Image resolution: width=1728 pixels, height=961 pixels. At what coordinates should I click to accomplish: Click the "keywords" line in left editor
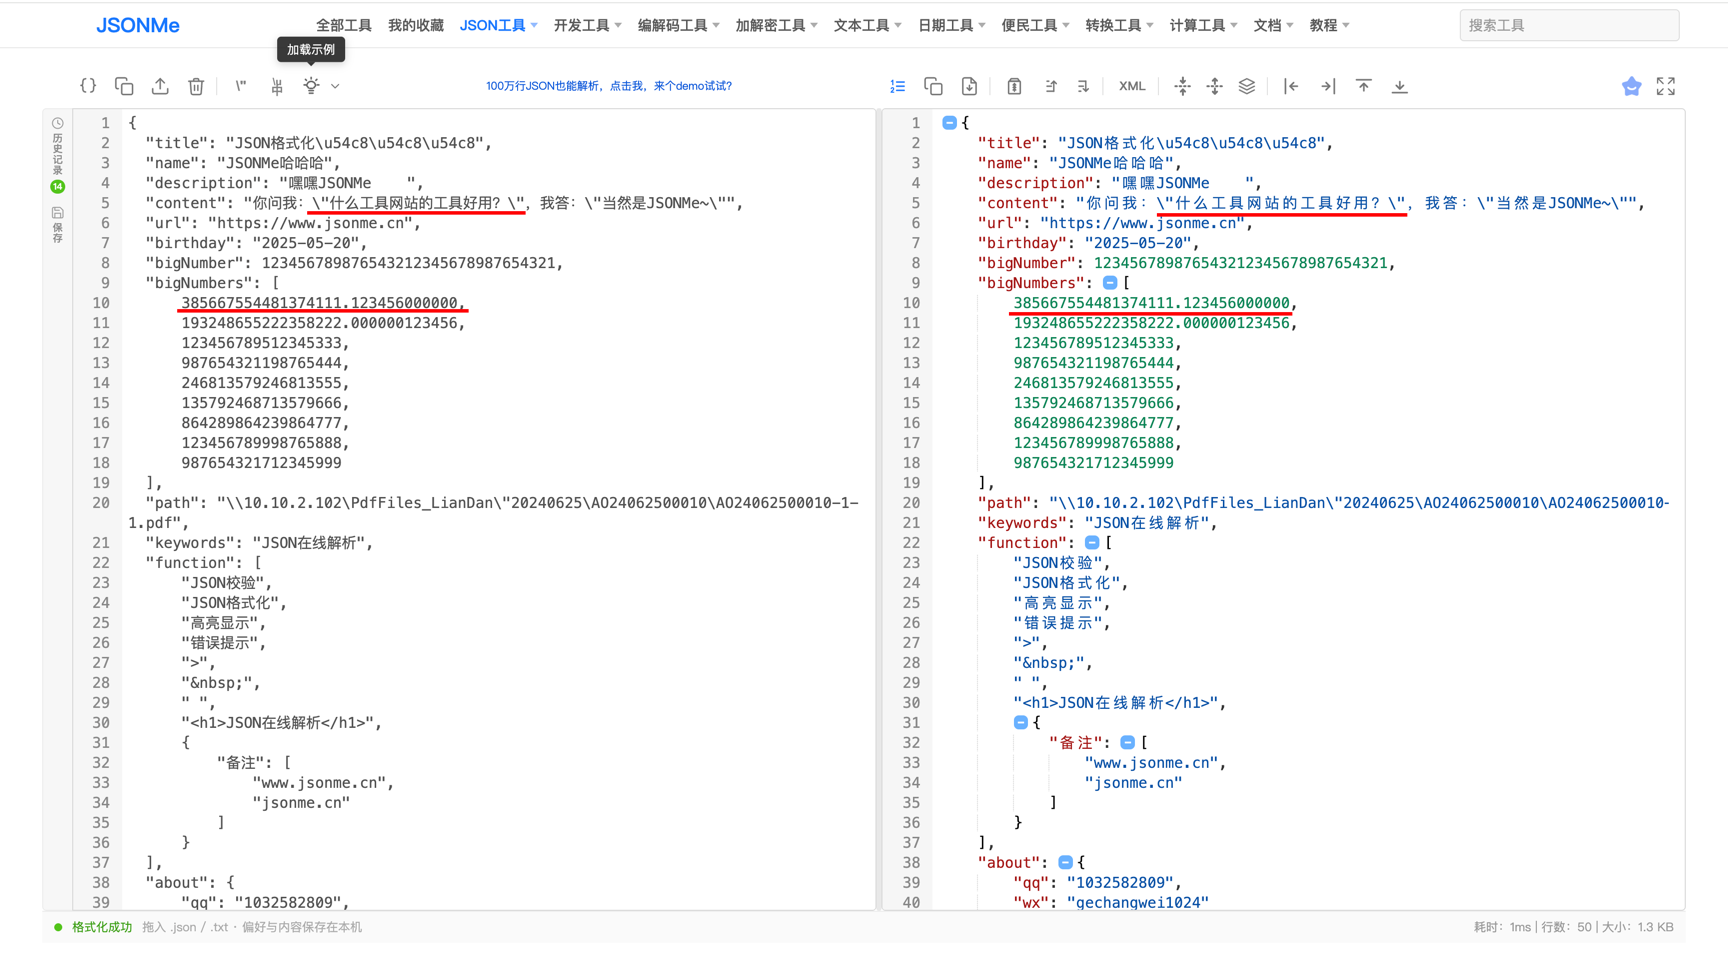pyautogui.click(x=260, y=543)
